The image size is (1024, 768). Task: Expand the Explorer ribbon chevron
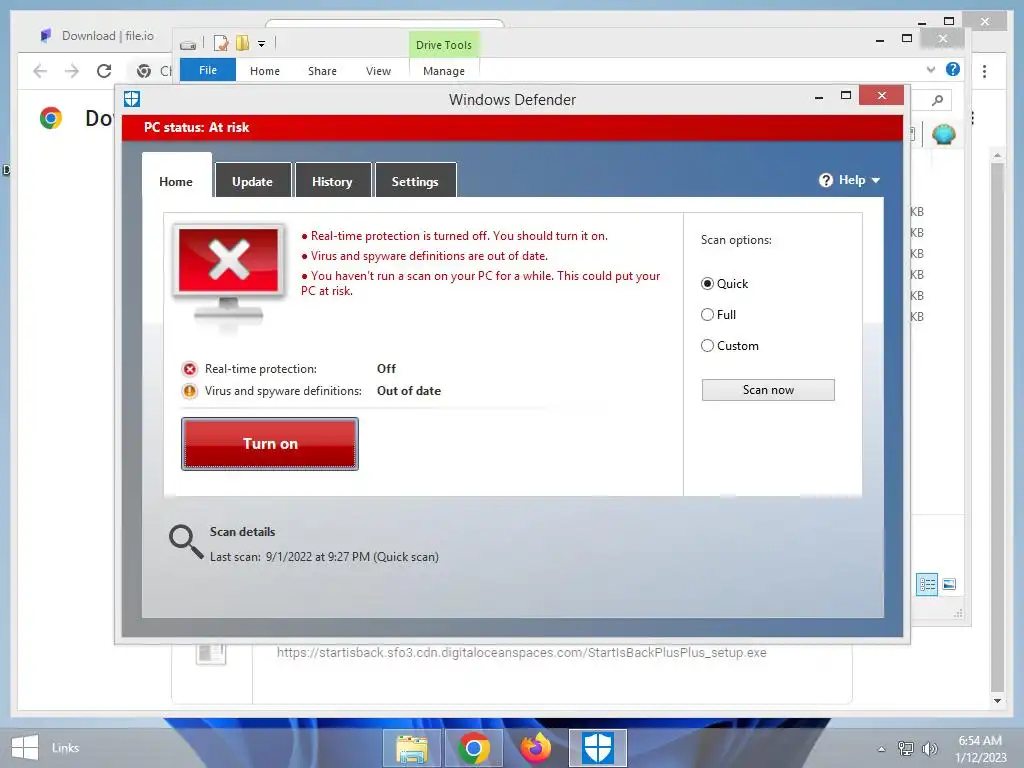pos(931,69)
